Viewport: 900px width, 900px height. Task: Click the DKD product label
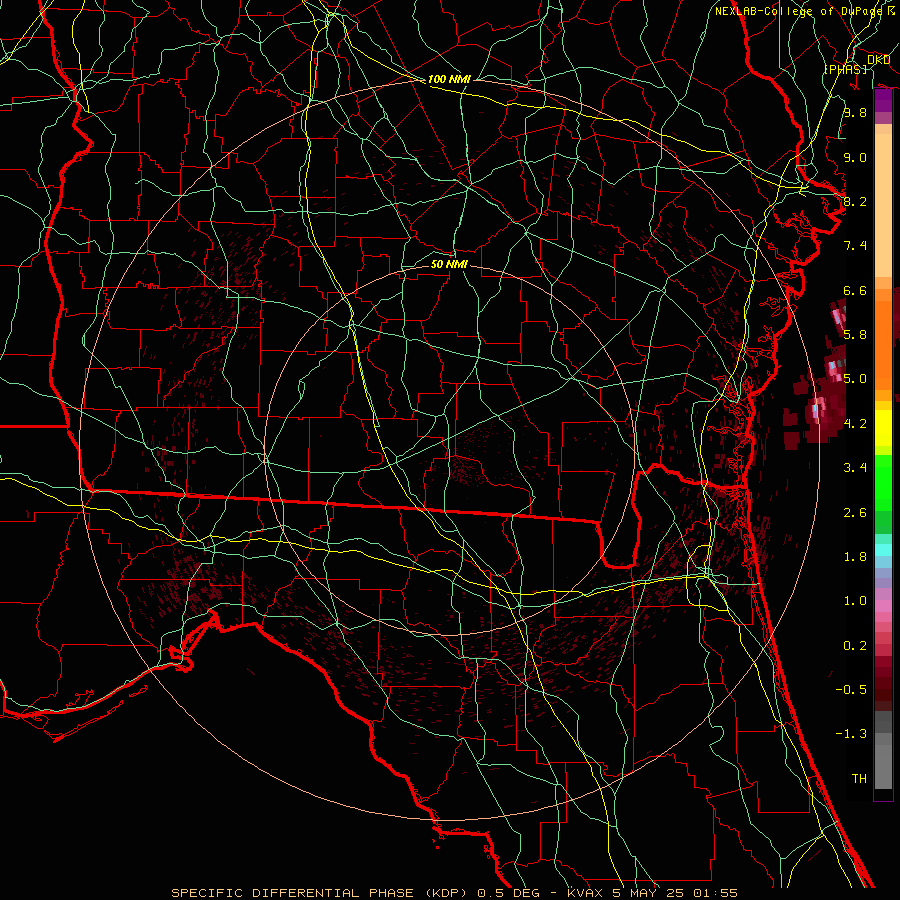878,60
